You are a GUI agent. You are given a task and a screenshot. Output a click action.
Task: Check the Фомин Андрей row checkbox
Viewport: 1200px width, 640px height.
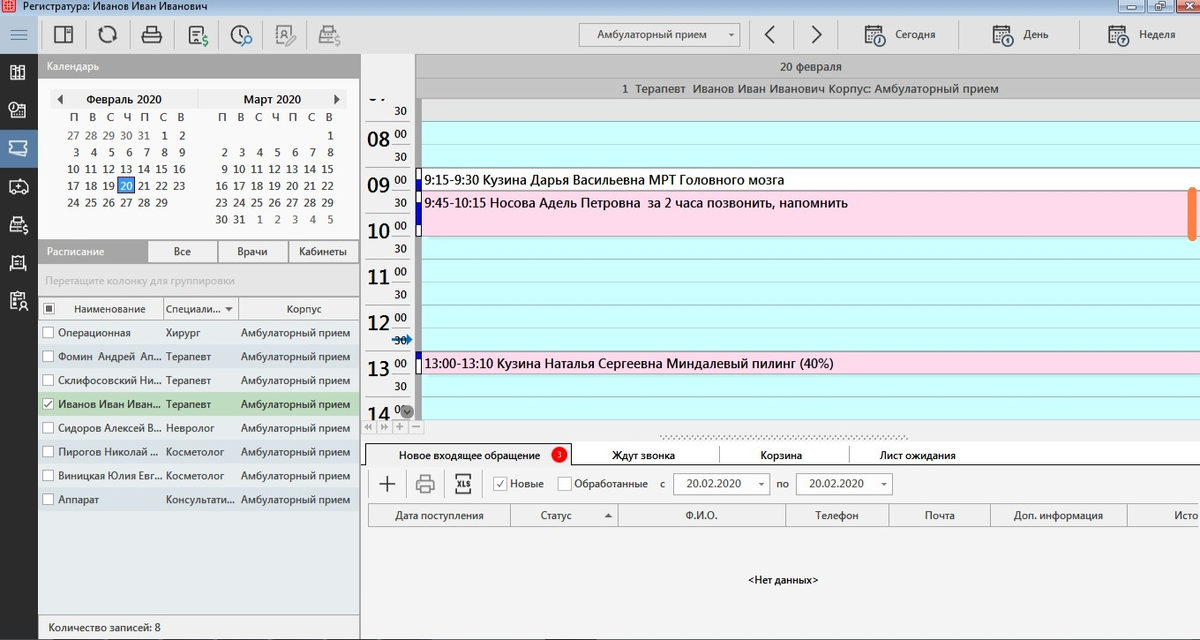click(48, 357)
